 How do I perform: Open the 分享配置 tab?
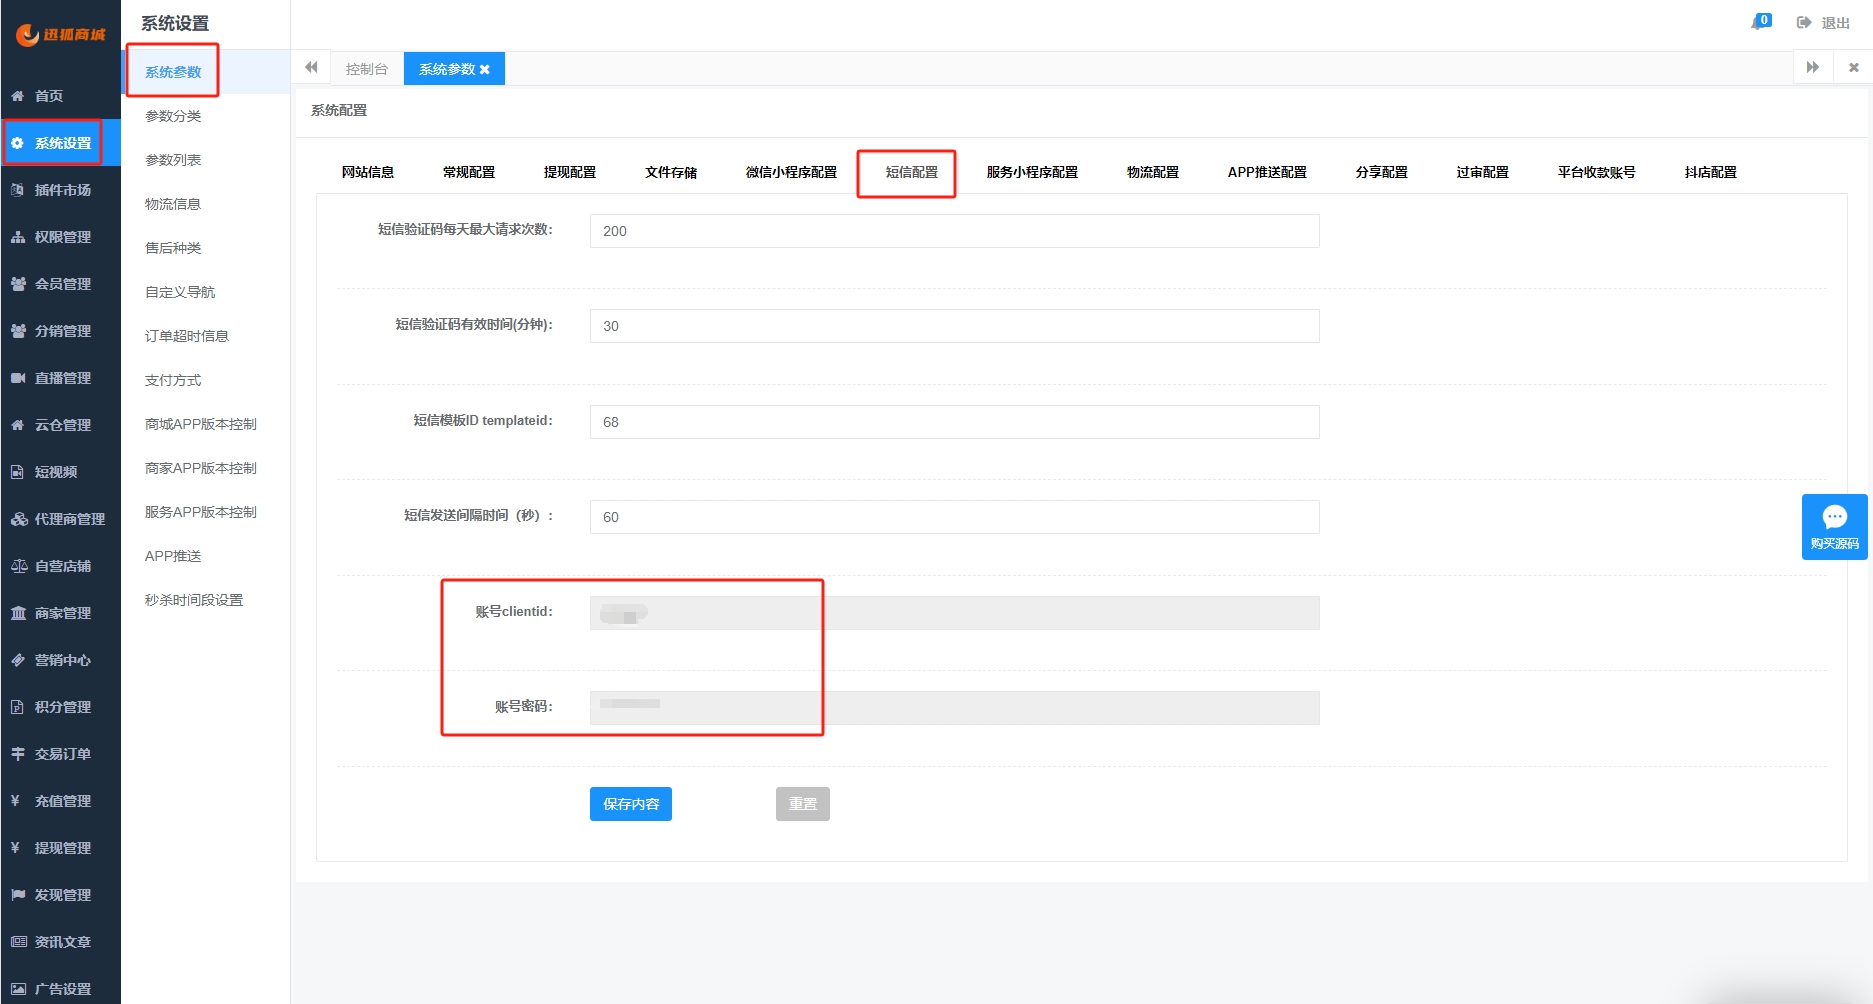coord(1382,172)
